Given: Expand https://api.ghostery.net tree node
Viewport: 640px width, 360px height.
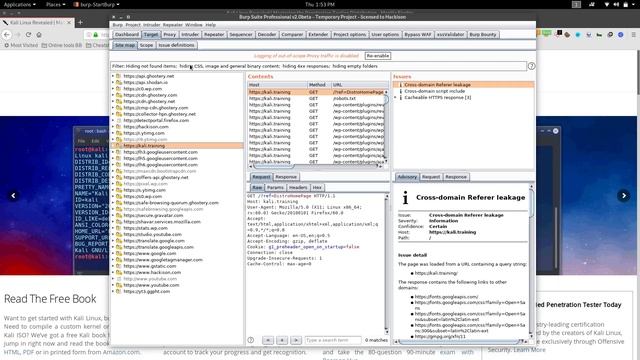Looking at the screenshot, I should point(113,76).
